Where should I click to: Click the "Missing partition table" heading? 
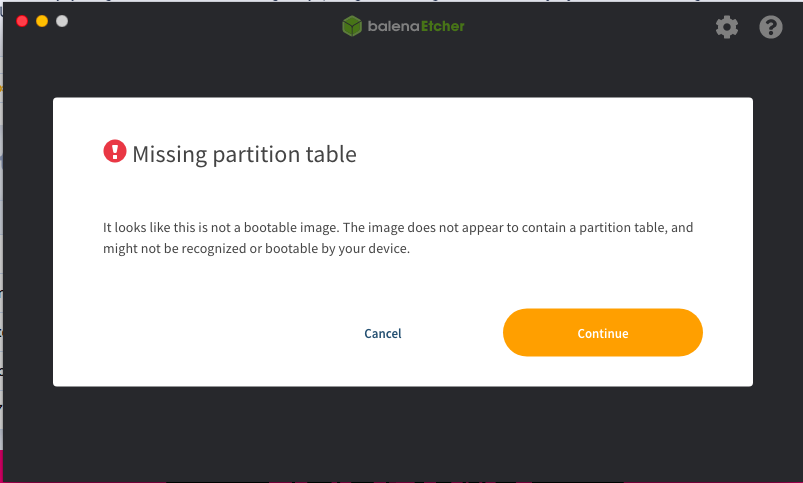click(x=244, y=154)
